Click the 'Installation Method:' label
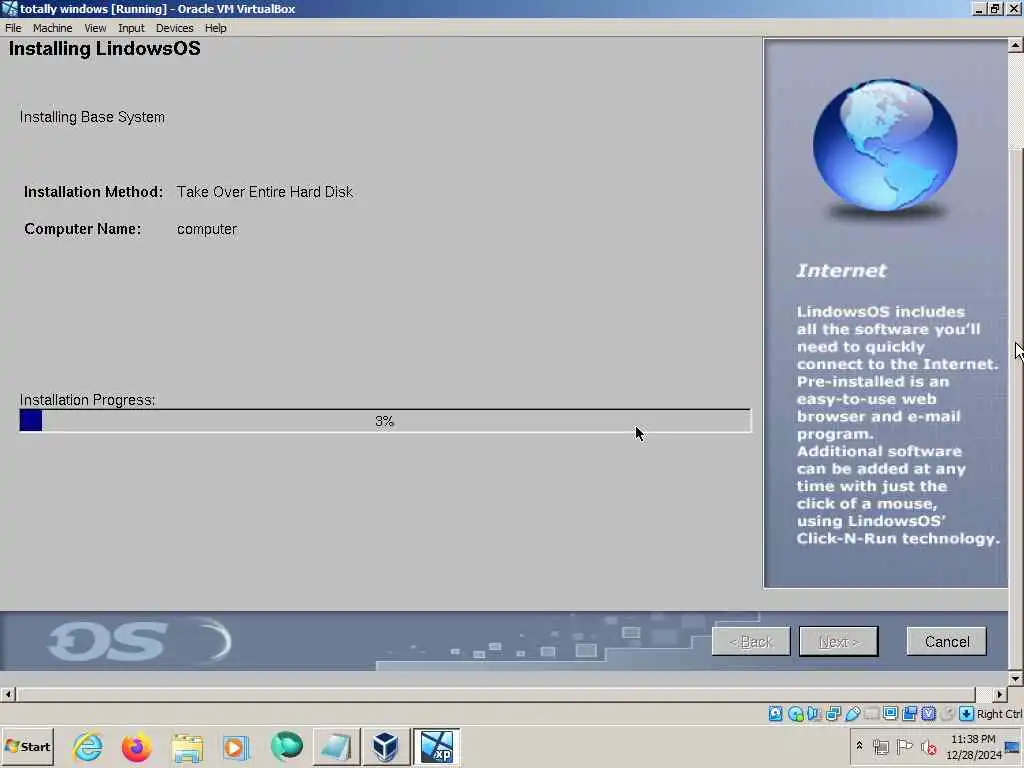 pyautogui.click(x=93, y=192)
